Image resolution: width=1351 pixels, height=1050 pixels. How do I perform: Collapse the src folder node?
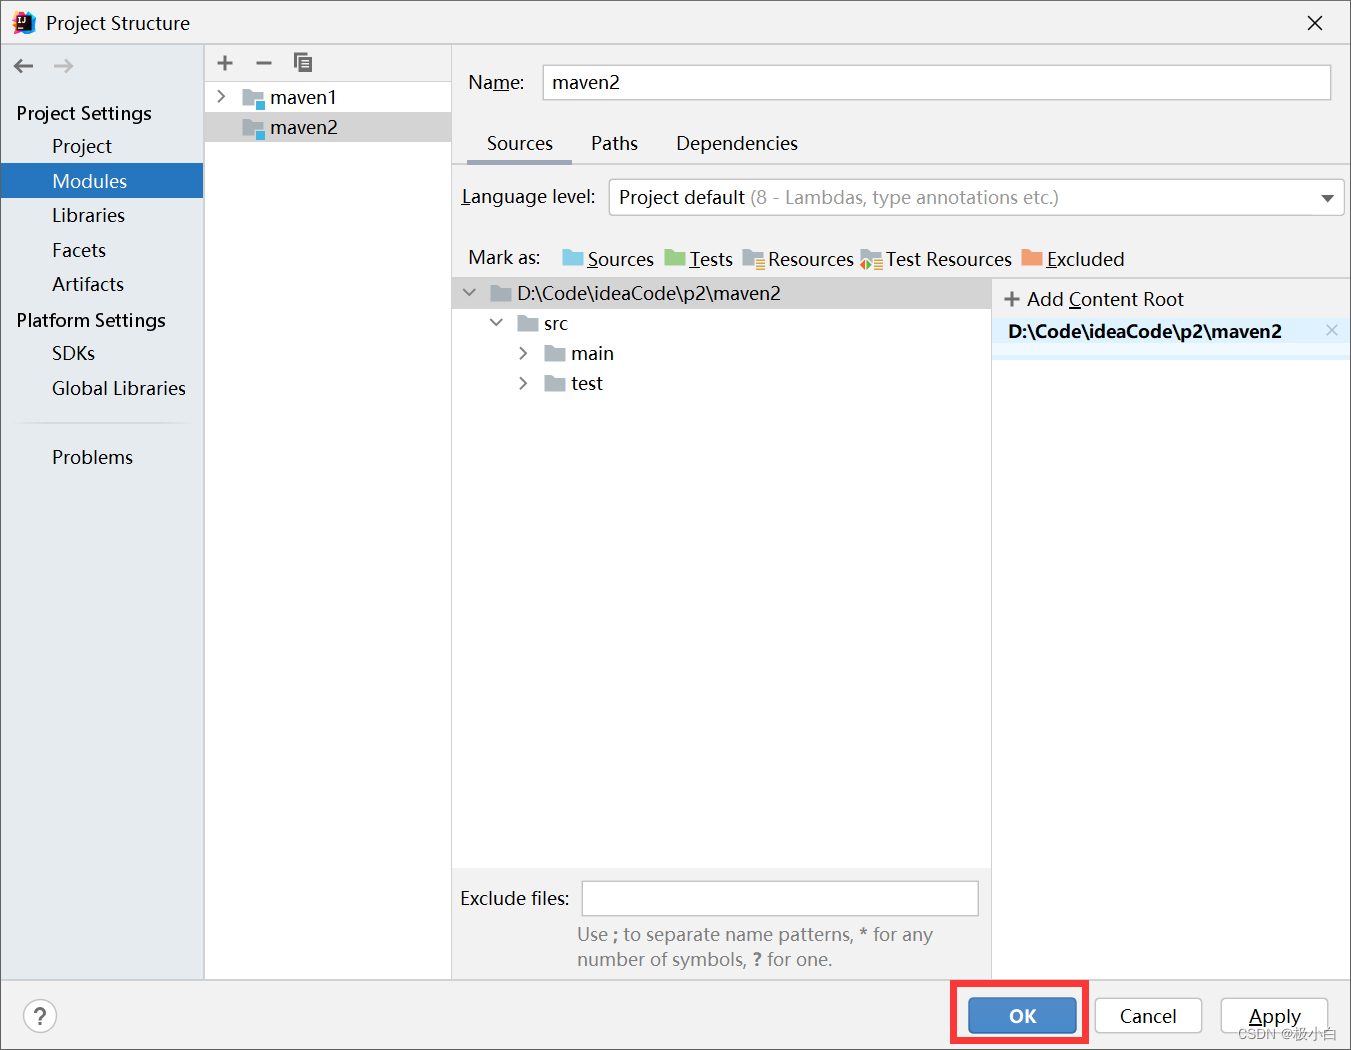(497, 323)
